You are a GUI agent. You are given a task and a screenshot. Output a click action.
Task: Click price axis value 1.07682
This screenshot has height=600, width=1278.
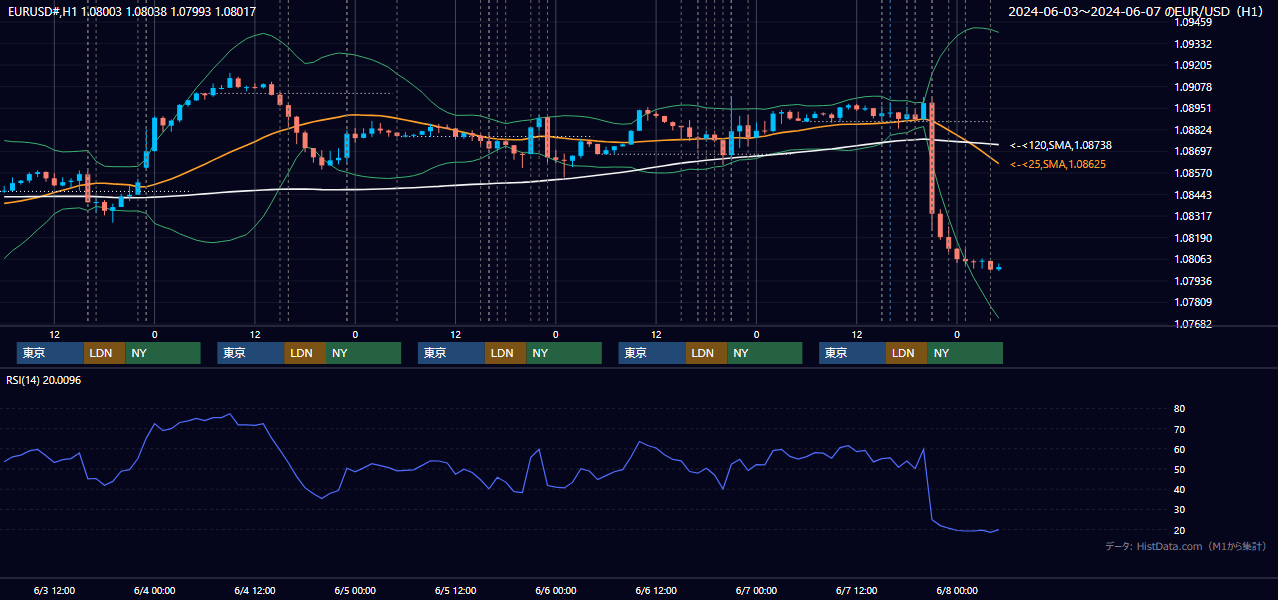tap(1193, 324)
